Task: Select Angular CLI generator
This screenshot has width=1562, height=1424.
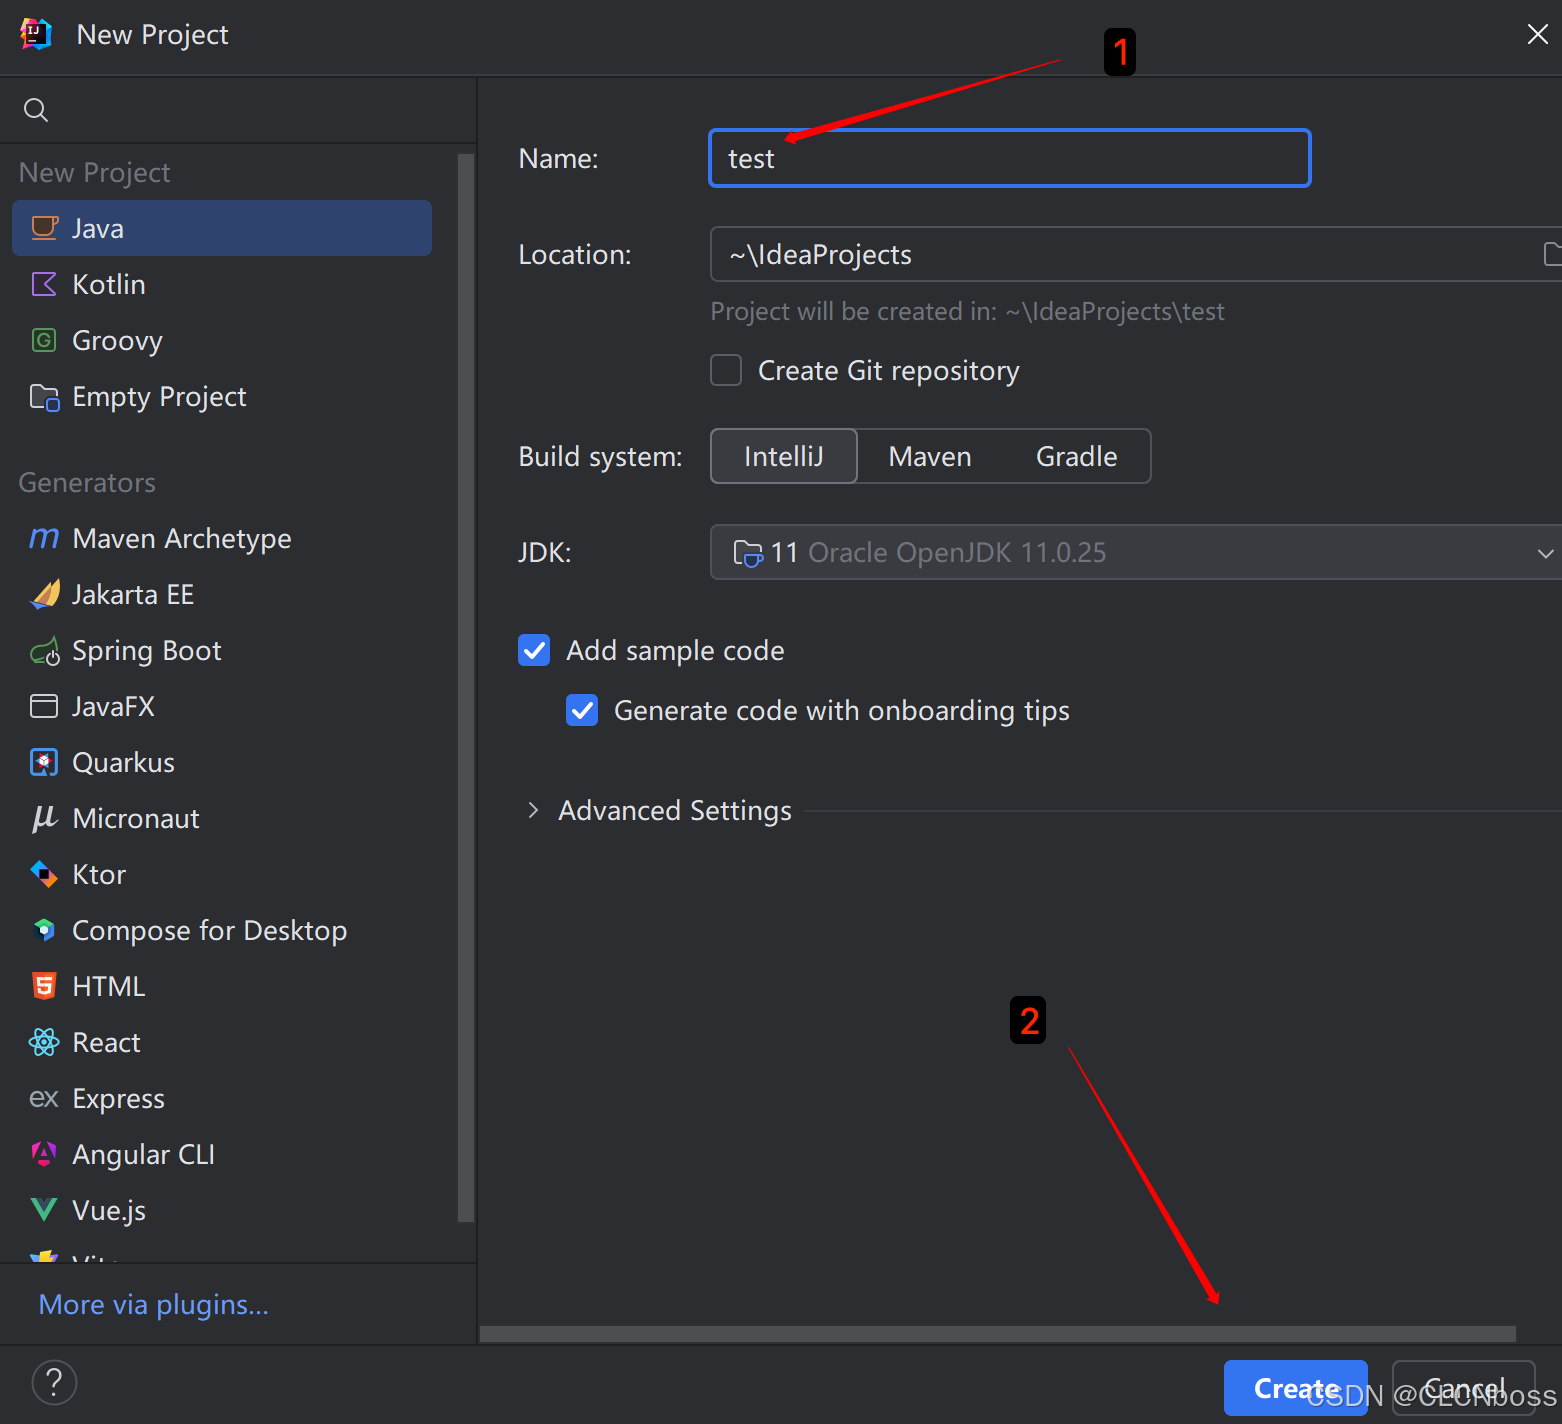Action: pos(222,1154)
